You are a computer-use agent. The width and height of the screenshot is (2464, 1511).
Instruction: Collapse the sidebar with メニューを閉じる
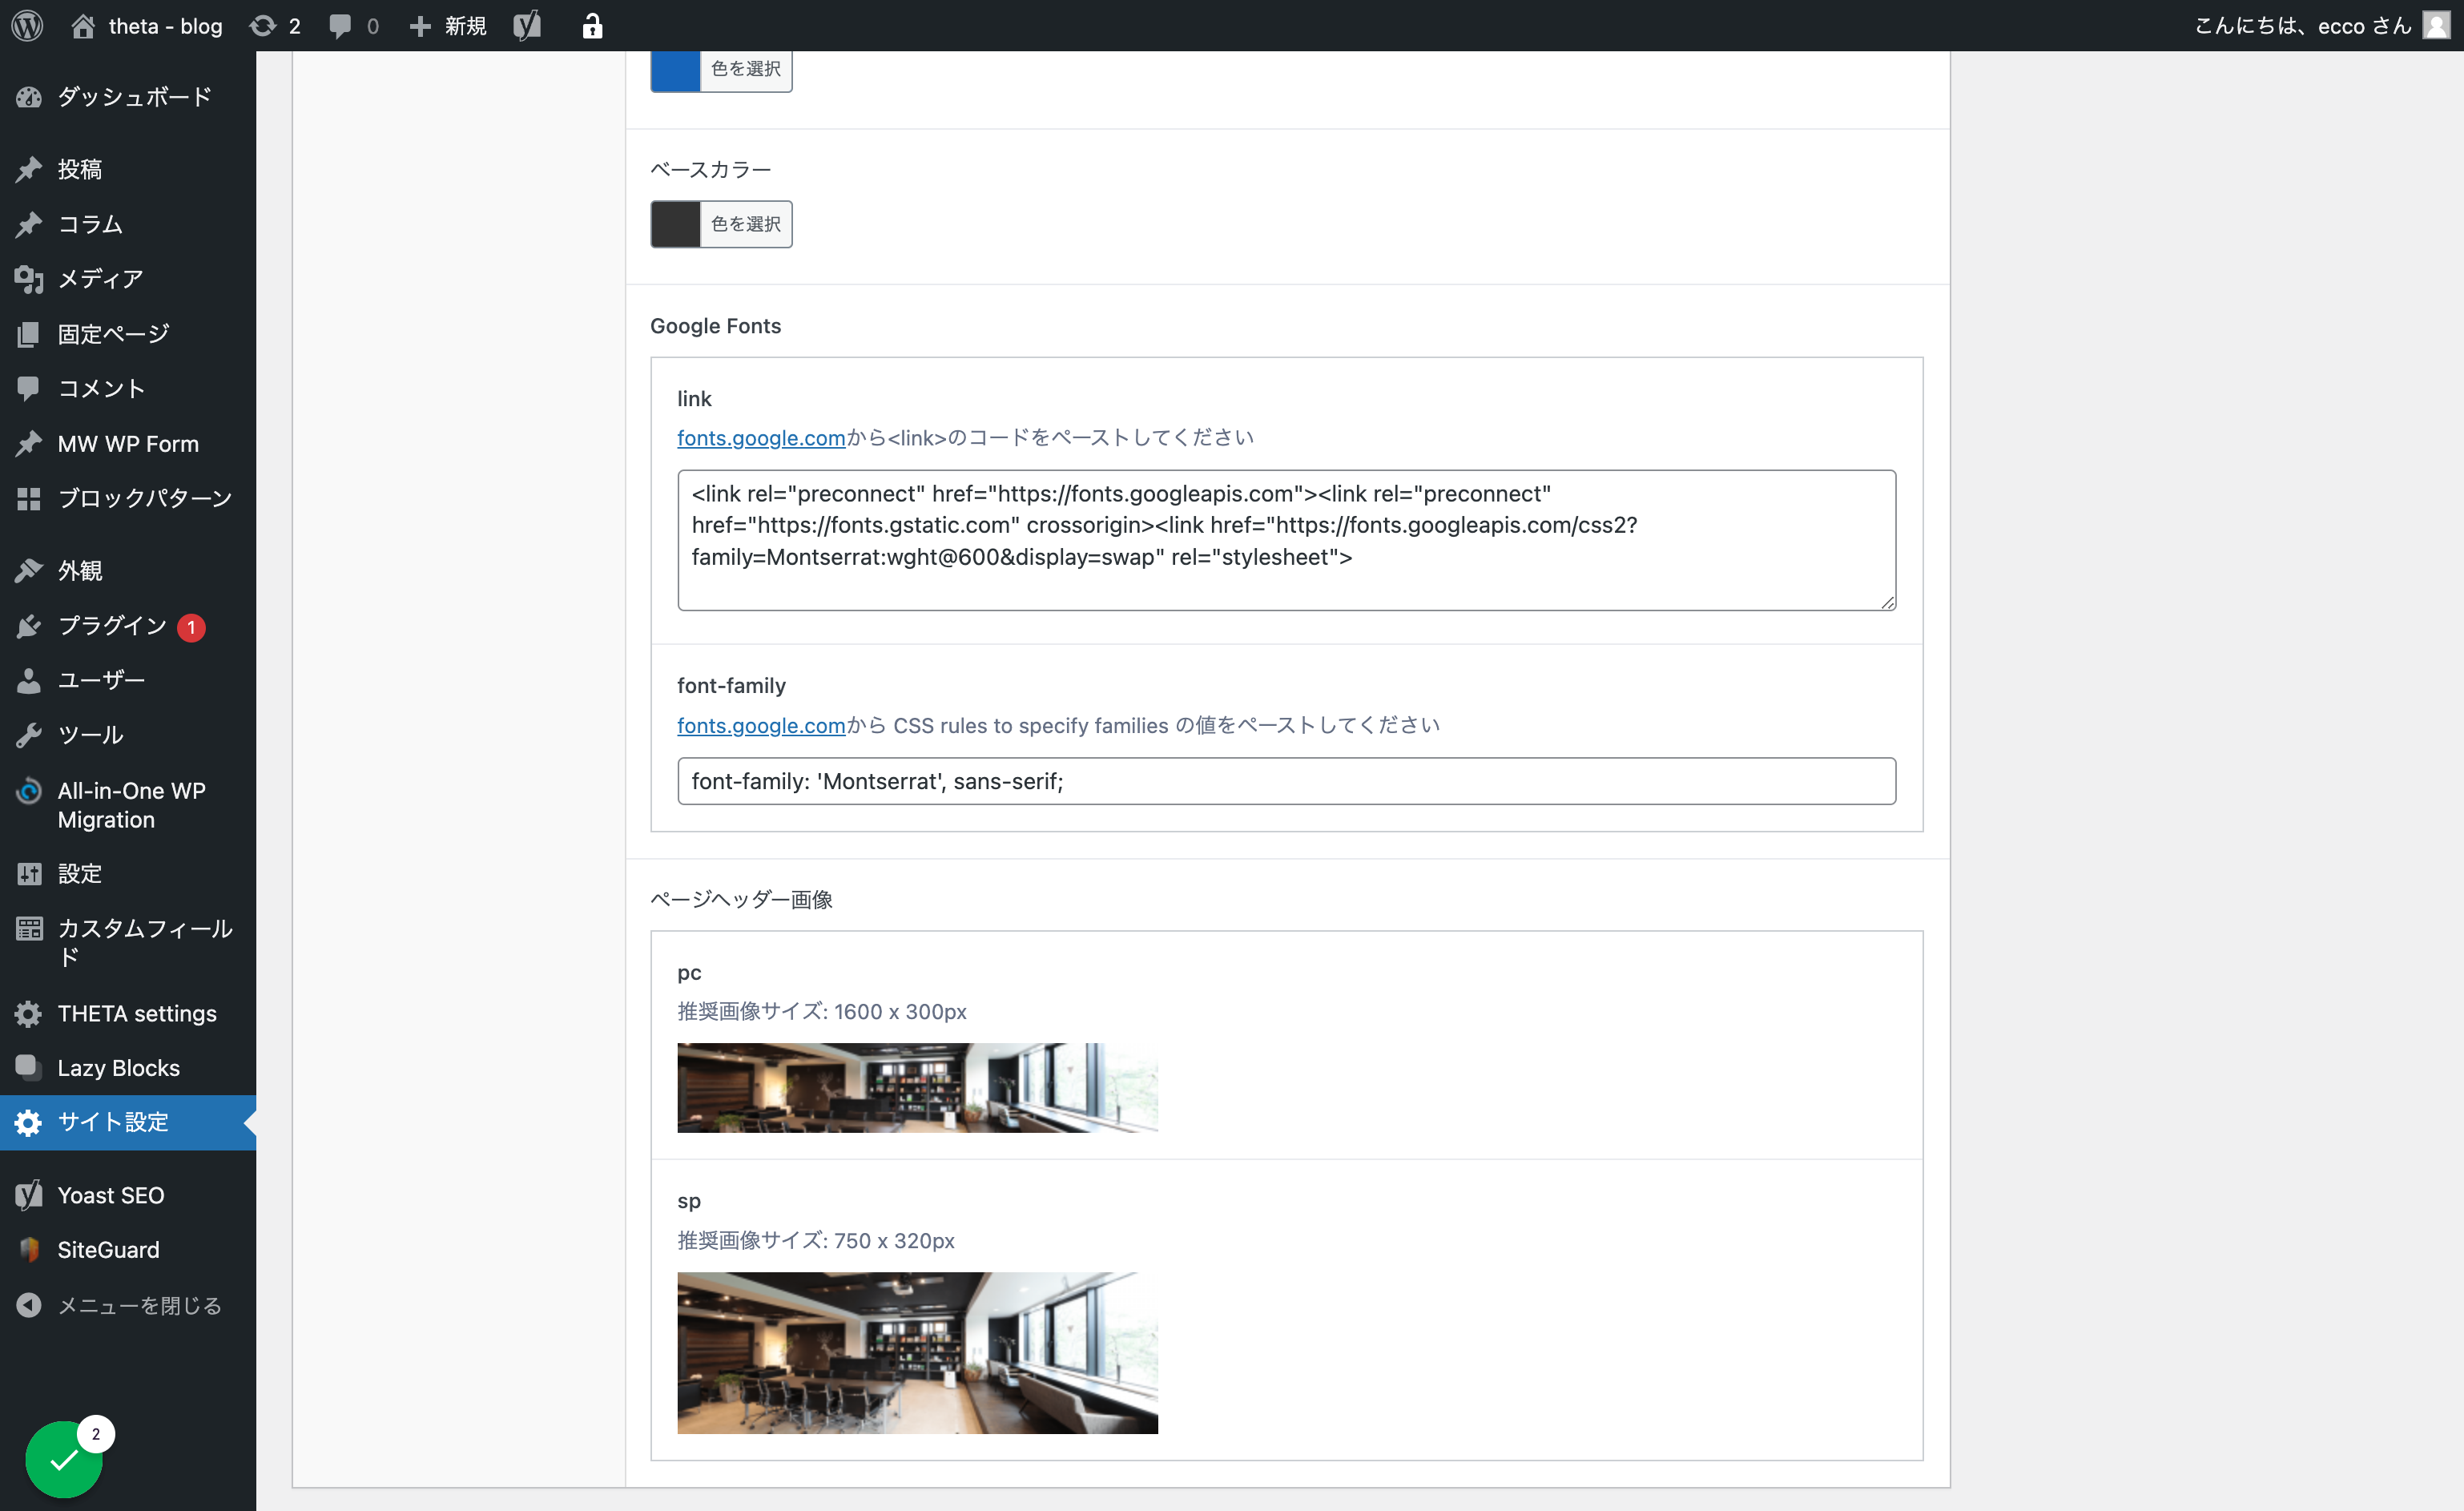click(x=128, y=1305)
